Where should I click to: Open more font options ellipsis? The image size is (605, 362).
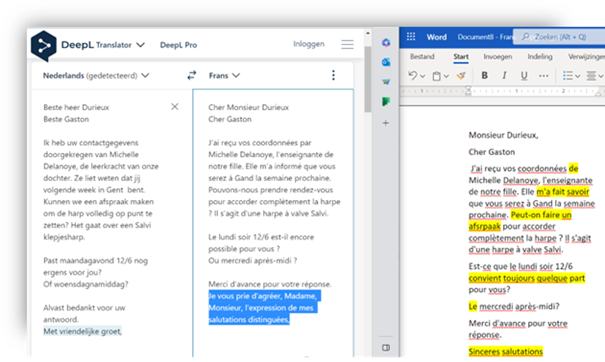coord(544,76)
